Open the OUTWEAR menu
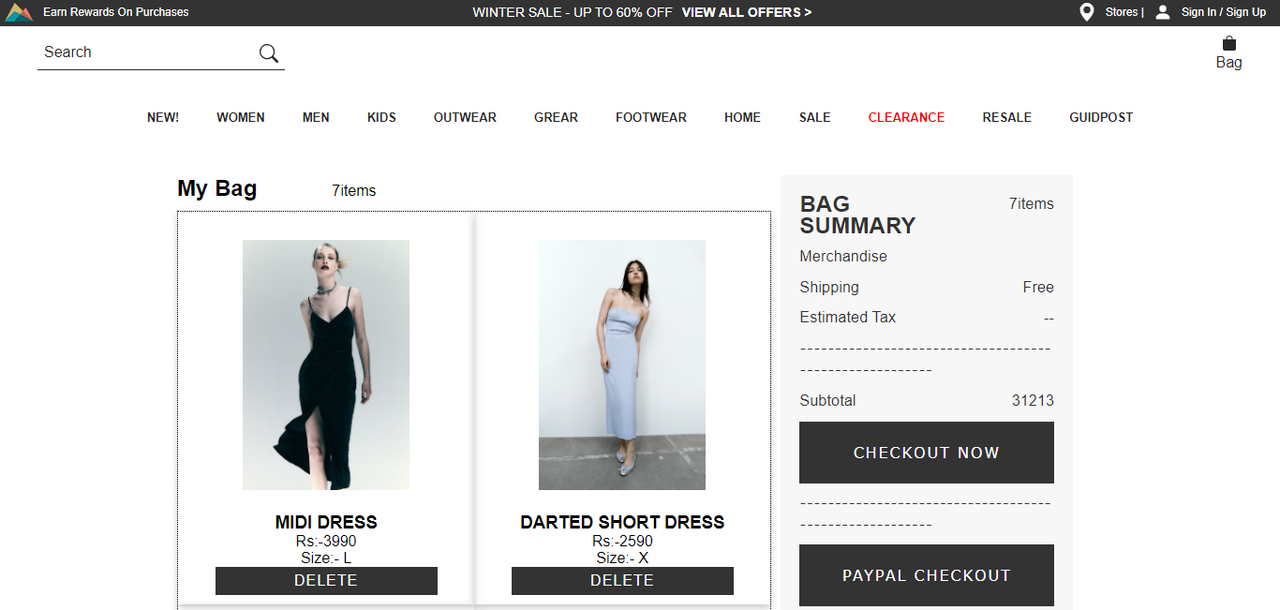 465,117
